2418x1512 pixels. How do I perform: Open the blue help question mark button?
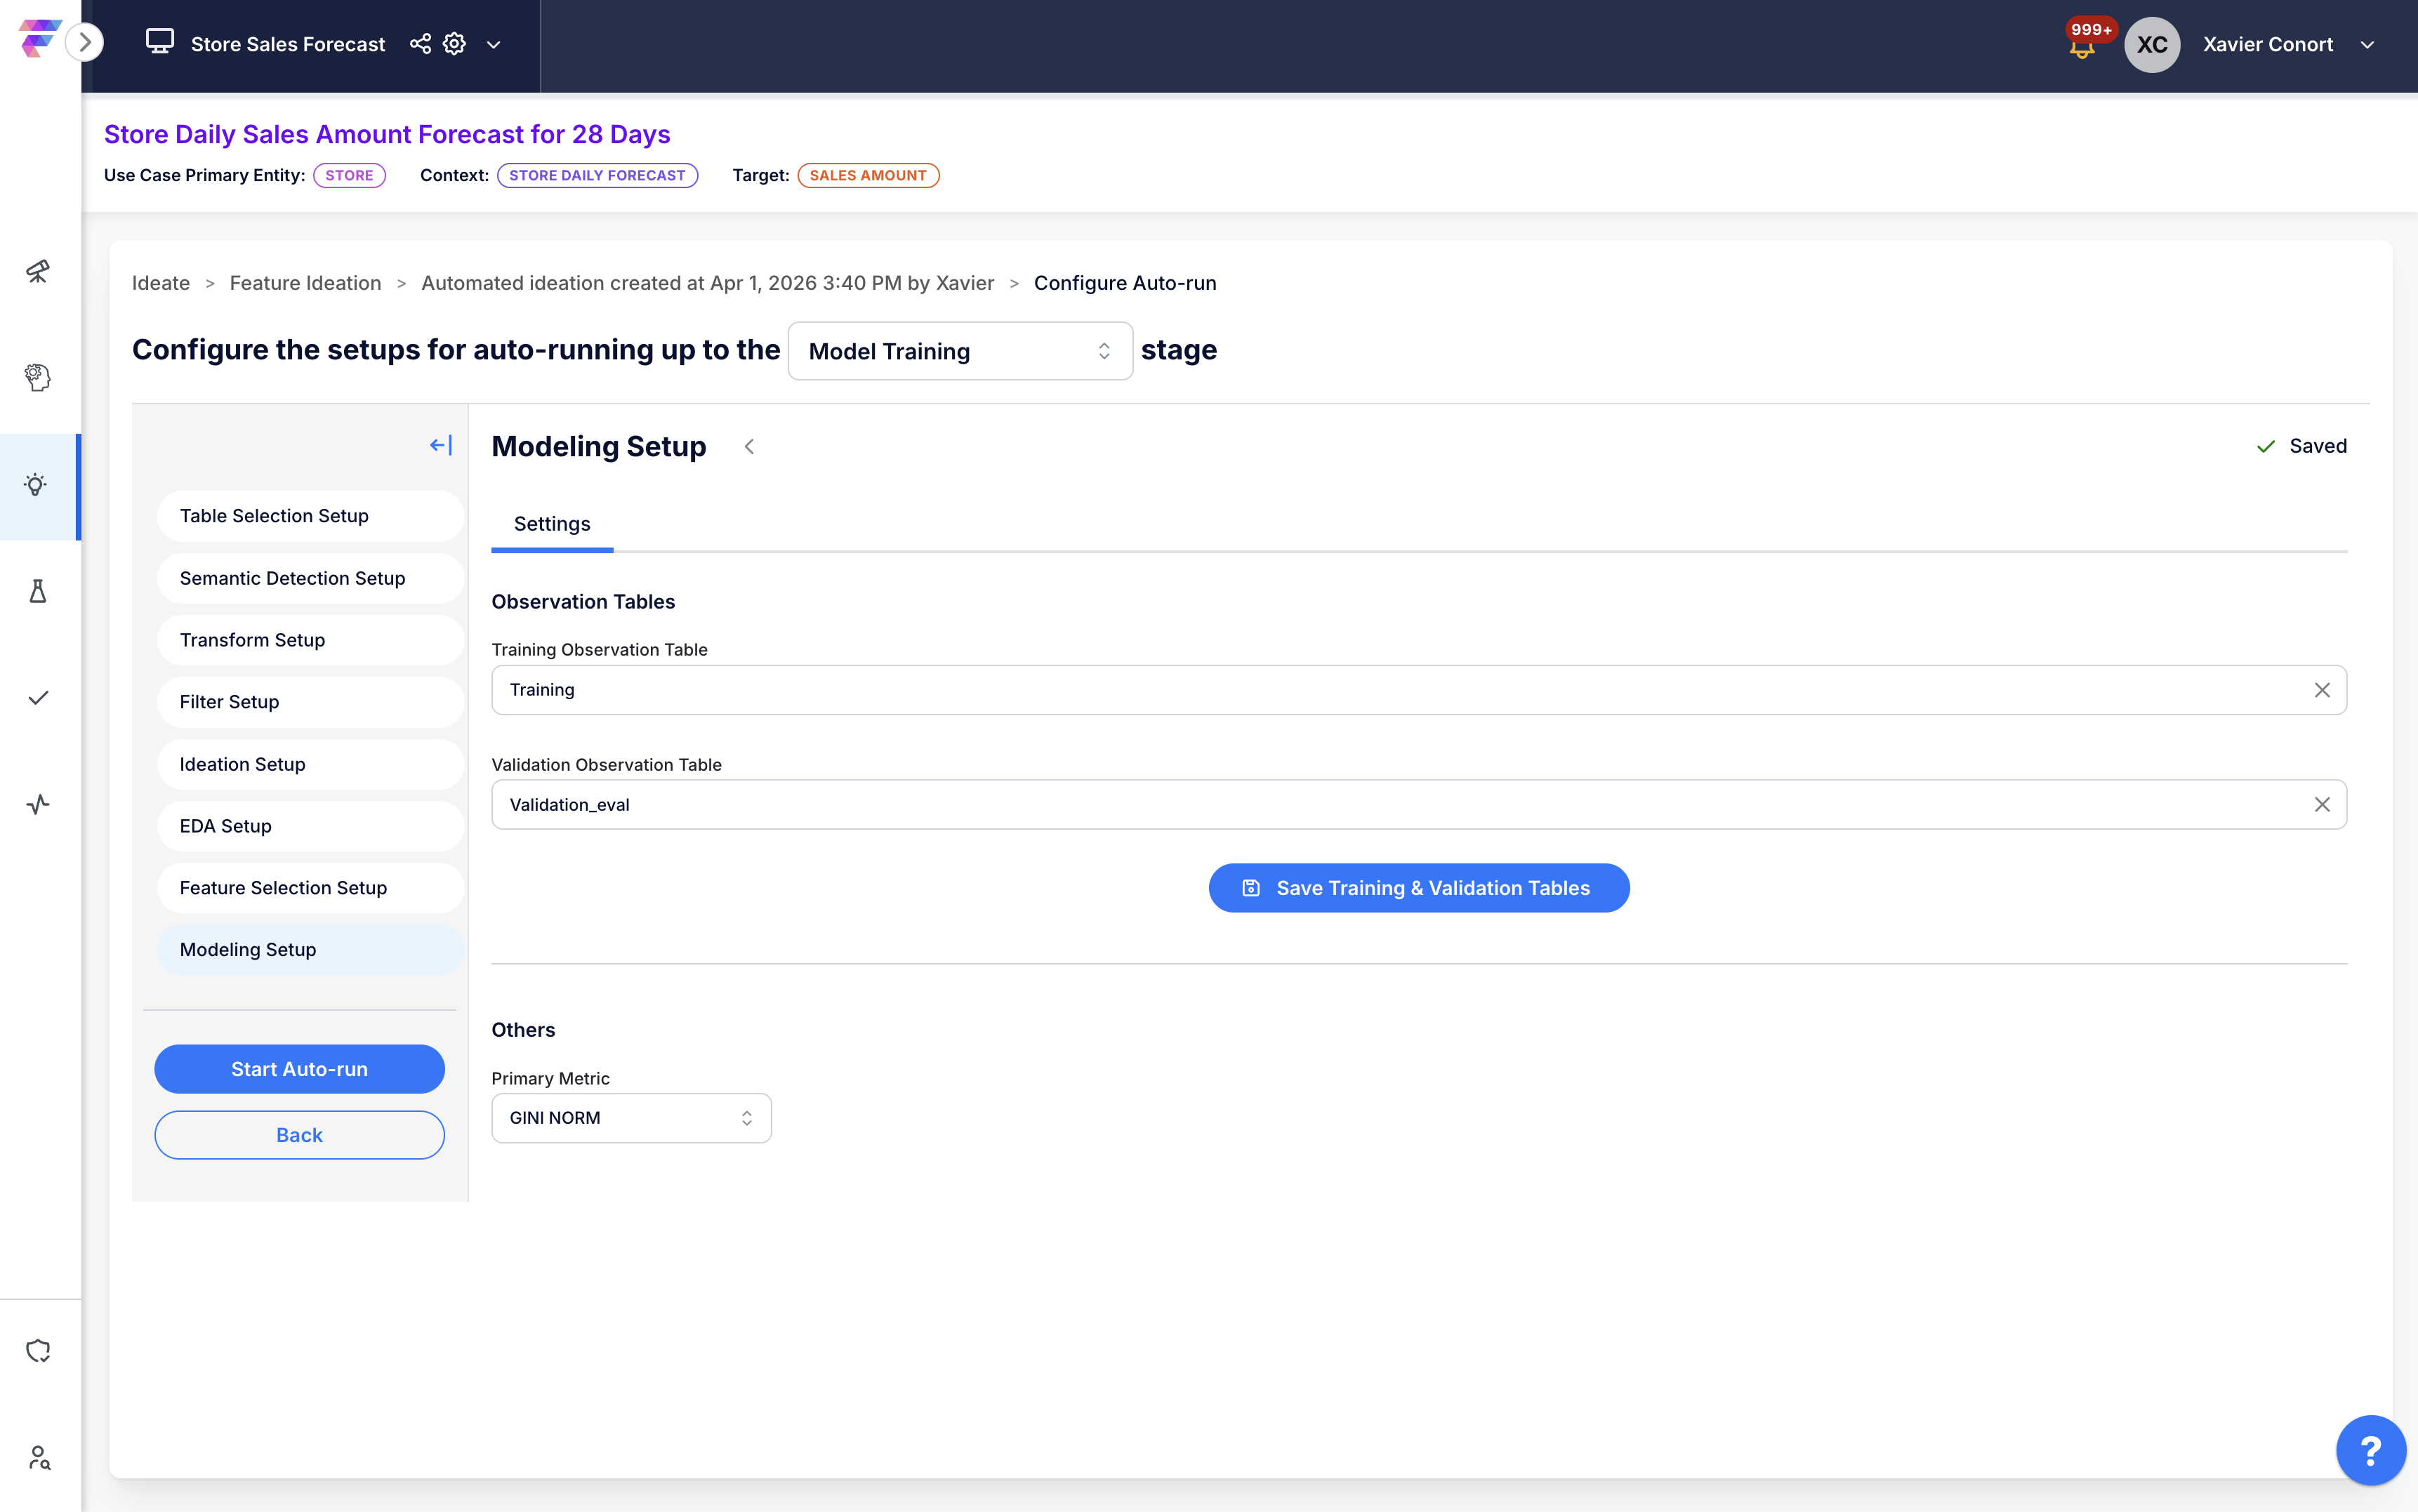pos(2370,1450)
